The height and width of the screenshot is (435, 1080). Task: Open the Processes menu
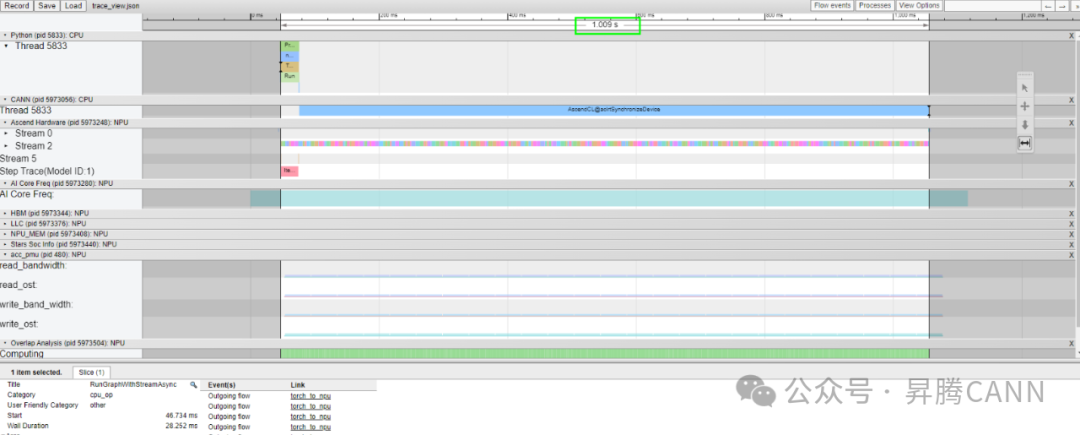click(x=875, y=6)
